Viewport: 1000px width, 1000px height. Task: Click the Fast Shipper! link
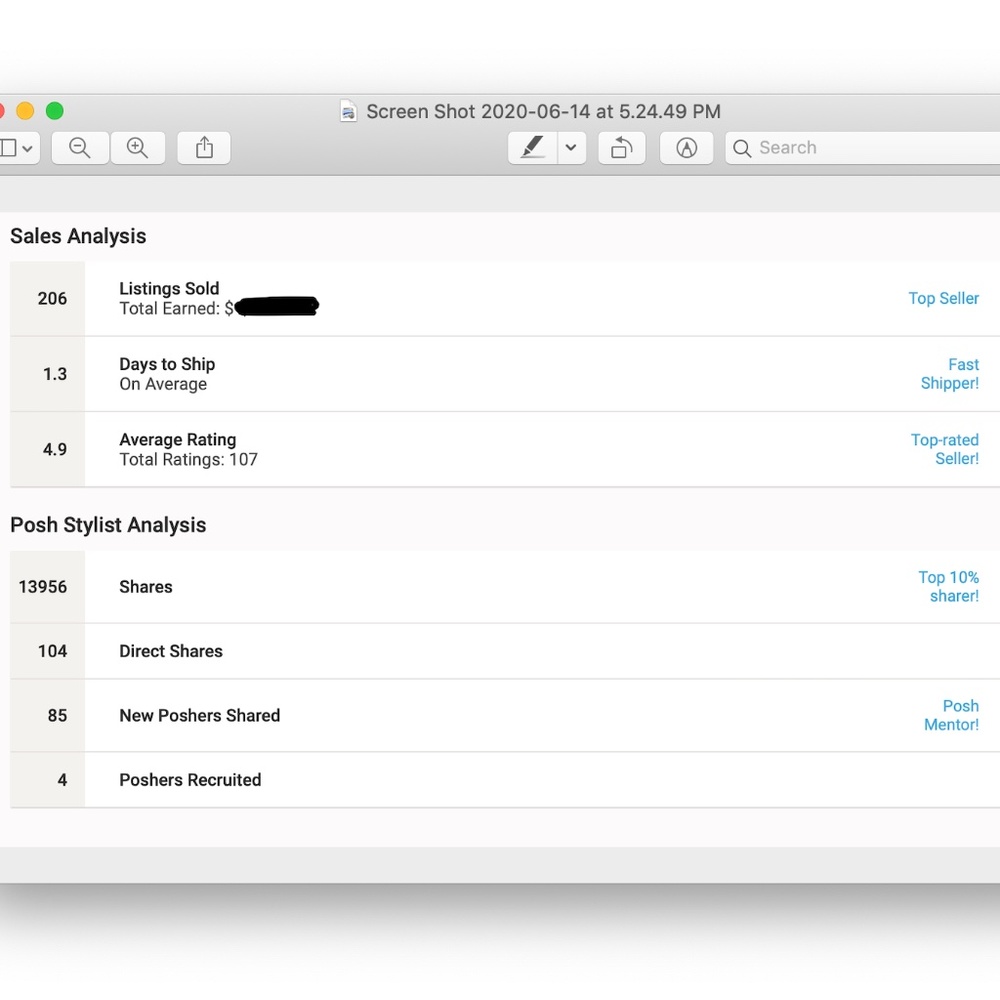click(x=950, y=374)
